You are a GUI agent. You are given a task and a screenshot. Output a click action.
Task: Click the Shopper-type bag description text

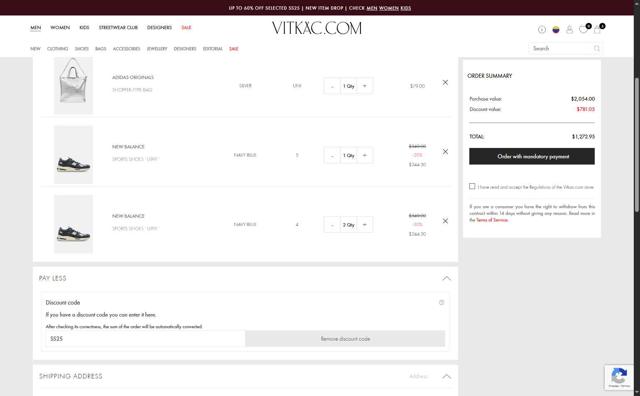coord(132,90)
